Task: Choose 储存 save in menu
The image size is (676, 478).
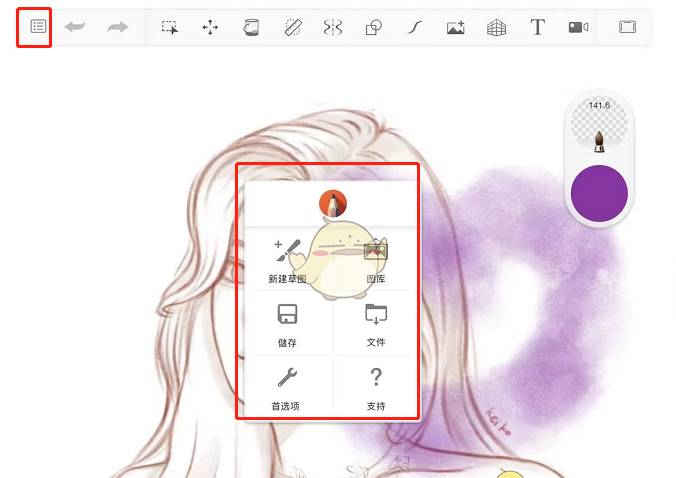Action: (287, 325)
